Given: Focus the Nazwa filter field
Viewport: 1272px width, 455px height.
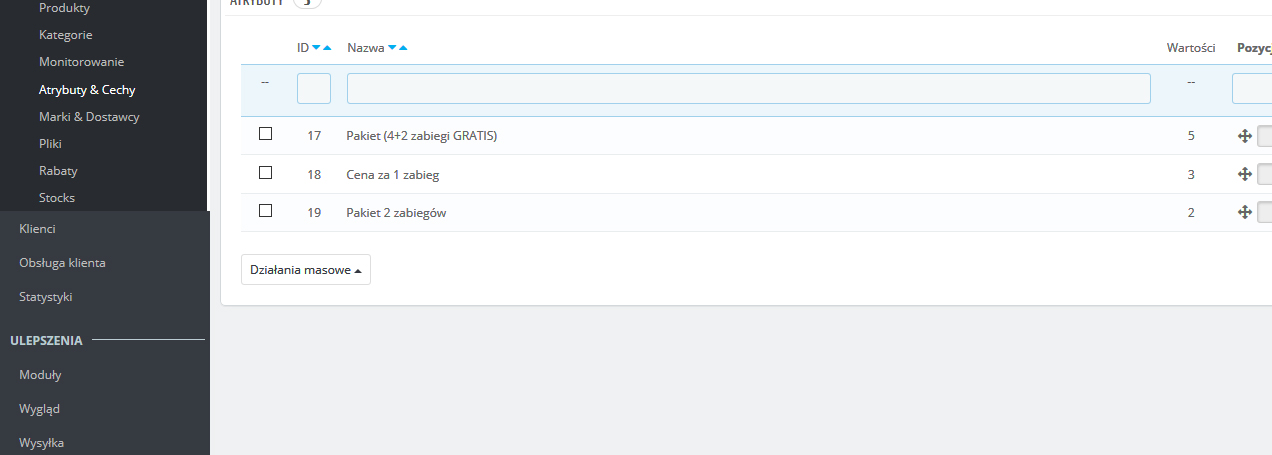Looking at the screenshot, I should (748, 88).
